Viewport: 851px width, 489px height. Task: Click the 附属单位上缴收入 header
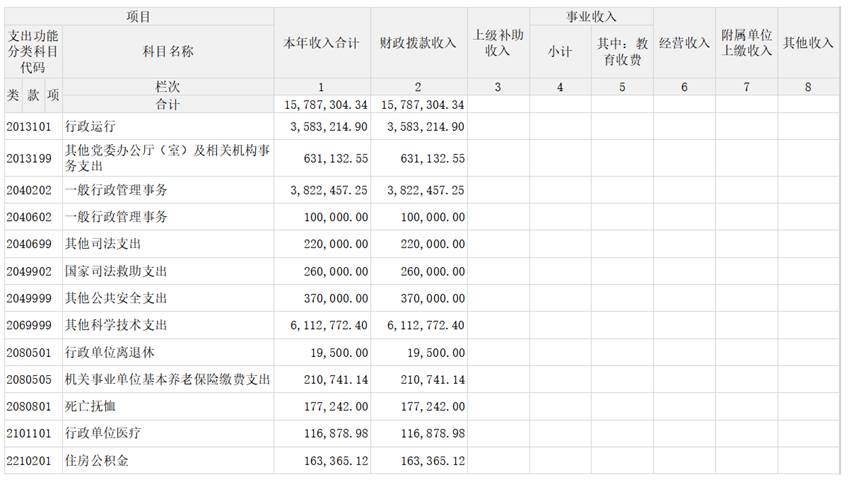[747, 44]
